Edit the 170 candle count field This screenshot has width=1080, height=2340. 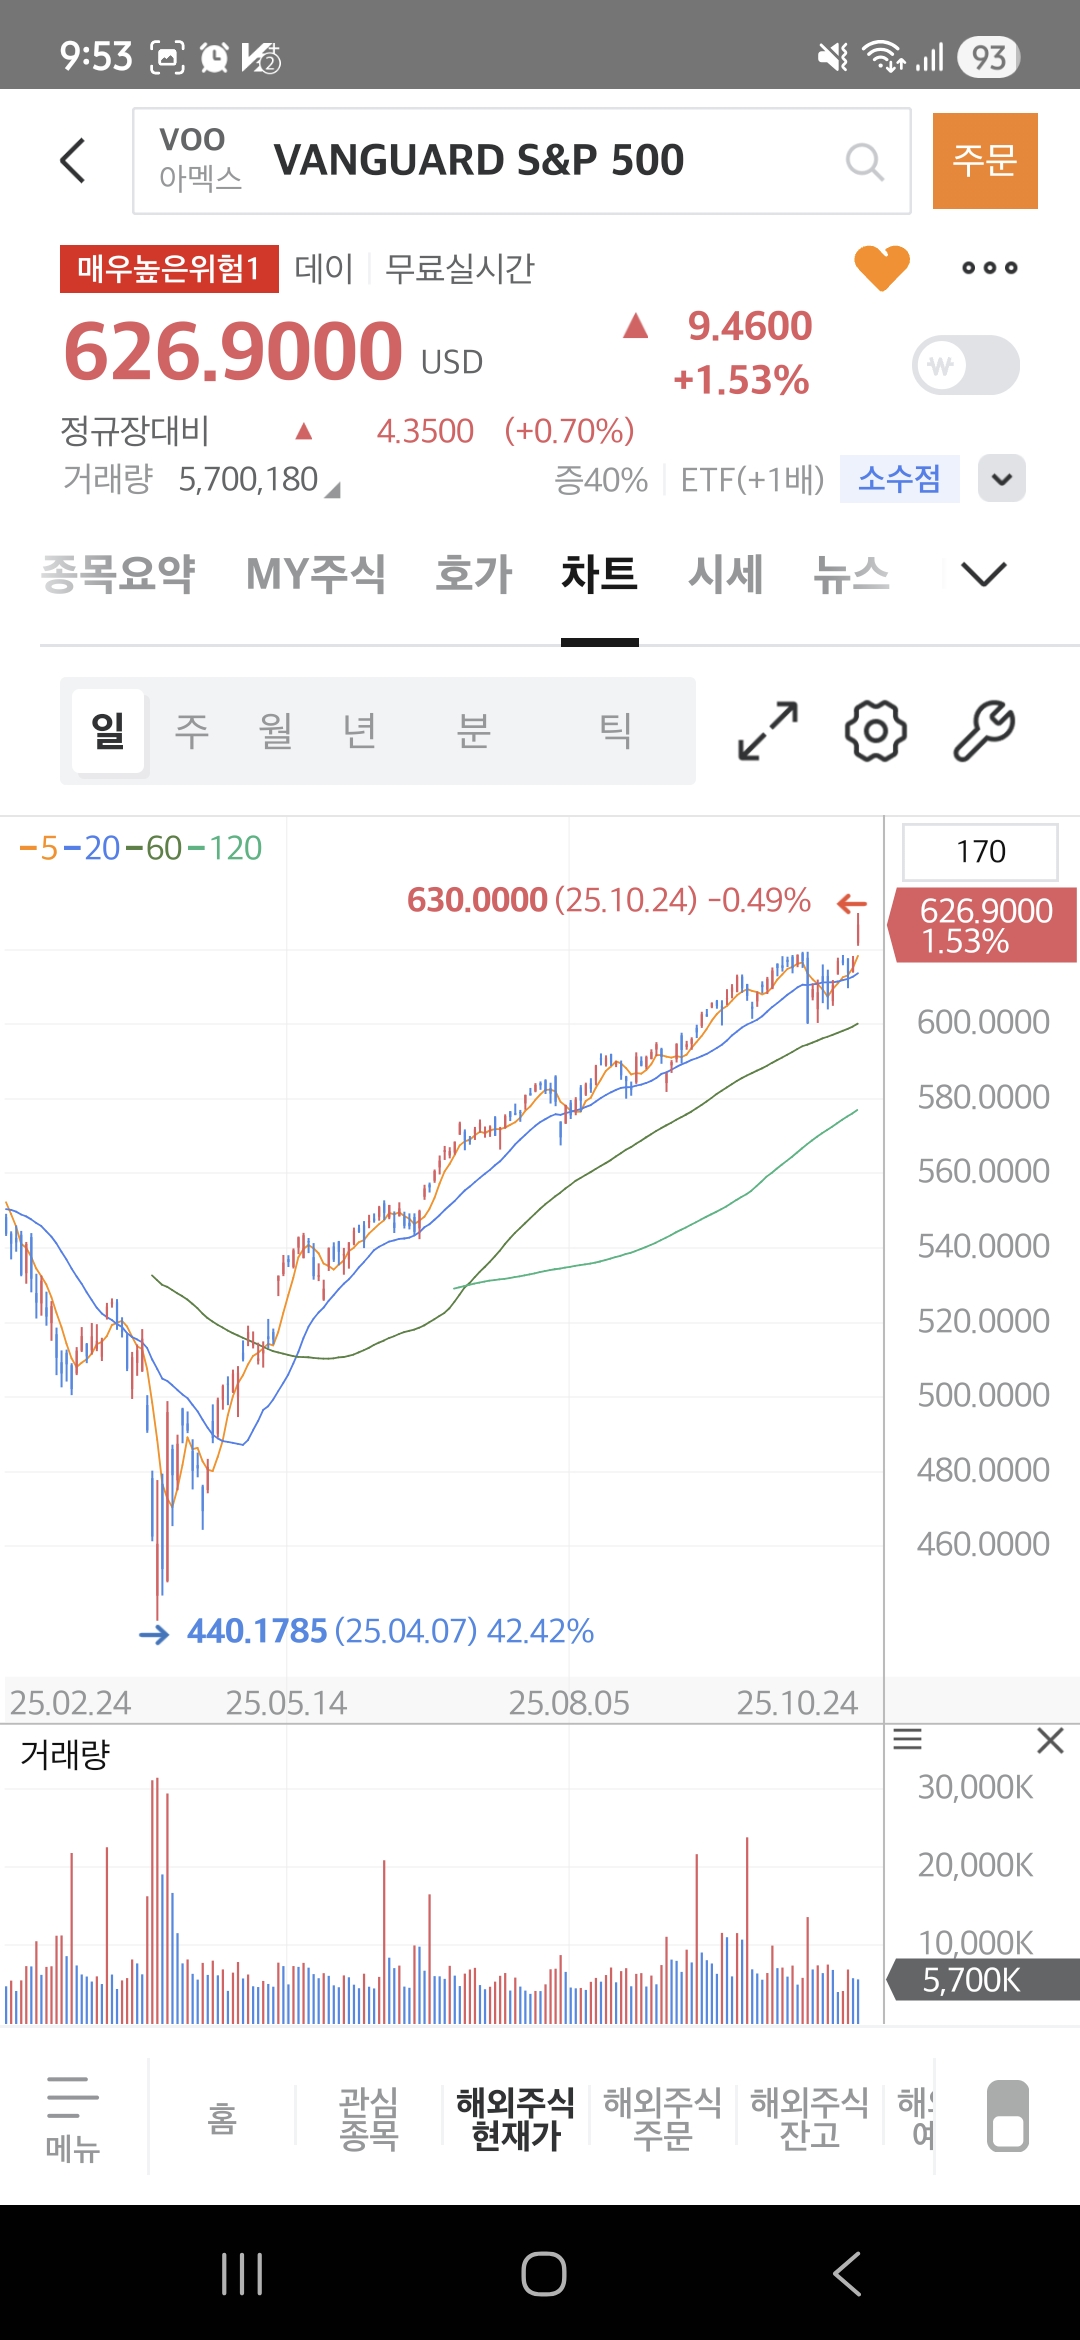[x=980, y=851]
